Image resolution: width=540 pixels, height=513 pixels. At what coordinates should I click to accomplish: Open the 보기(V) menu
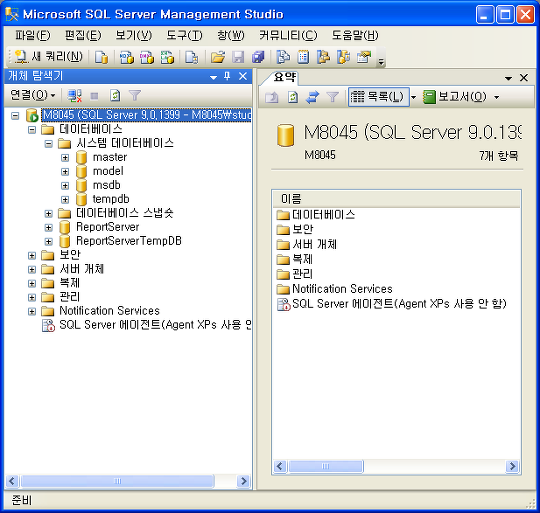(134, 35)
